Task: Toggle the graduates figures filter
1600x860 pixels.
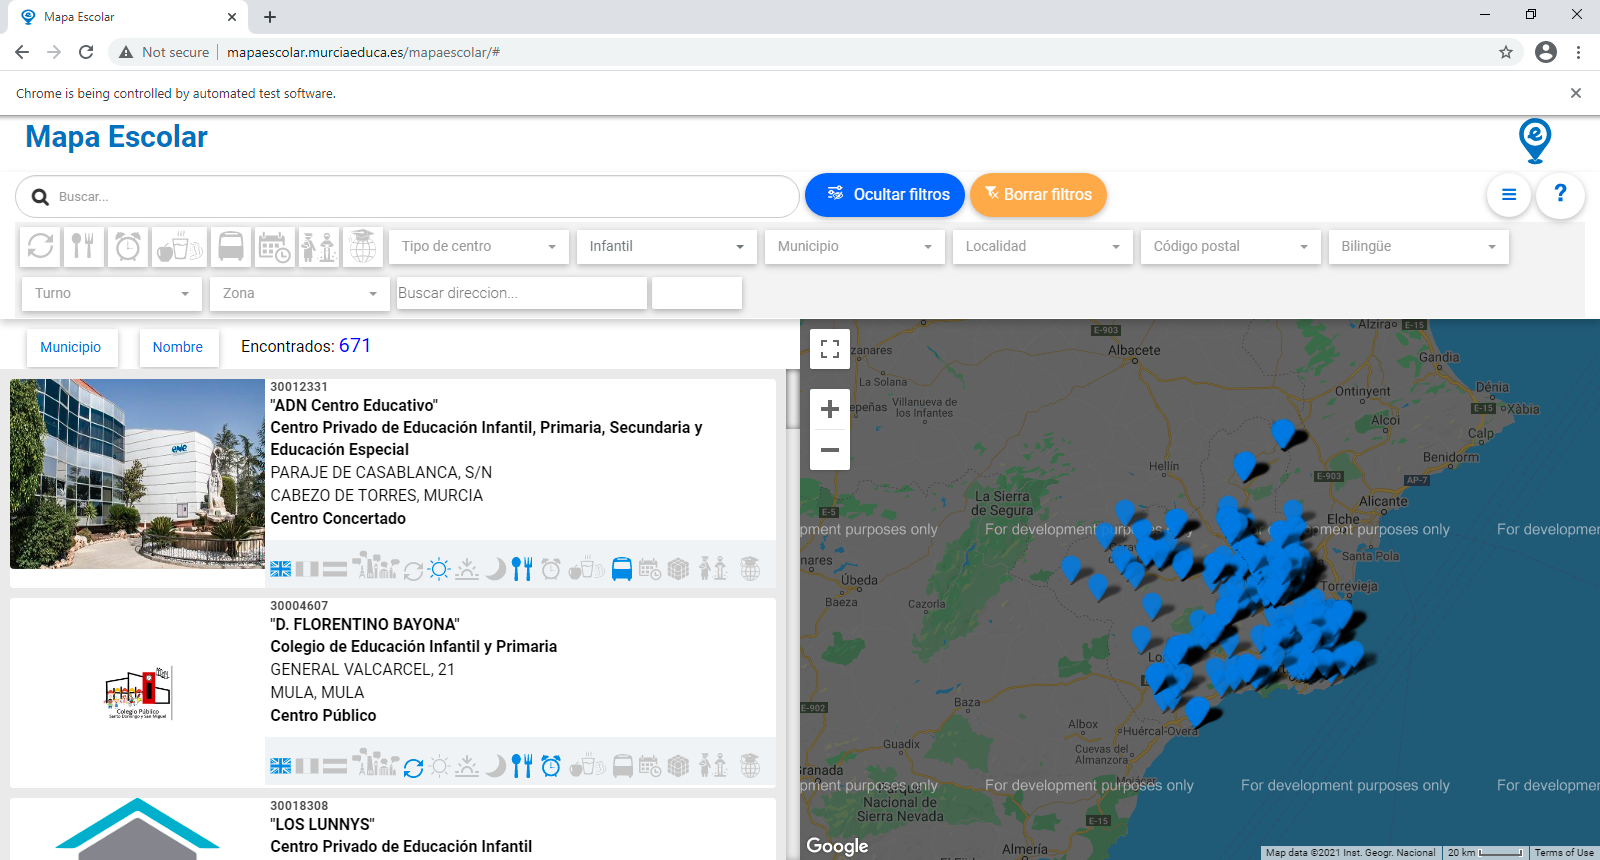Action: pyautogui.click(x=319, y=246)
